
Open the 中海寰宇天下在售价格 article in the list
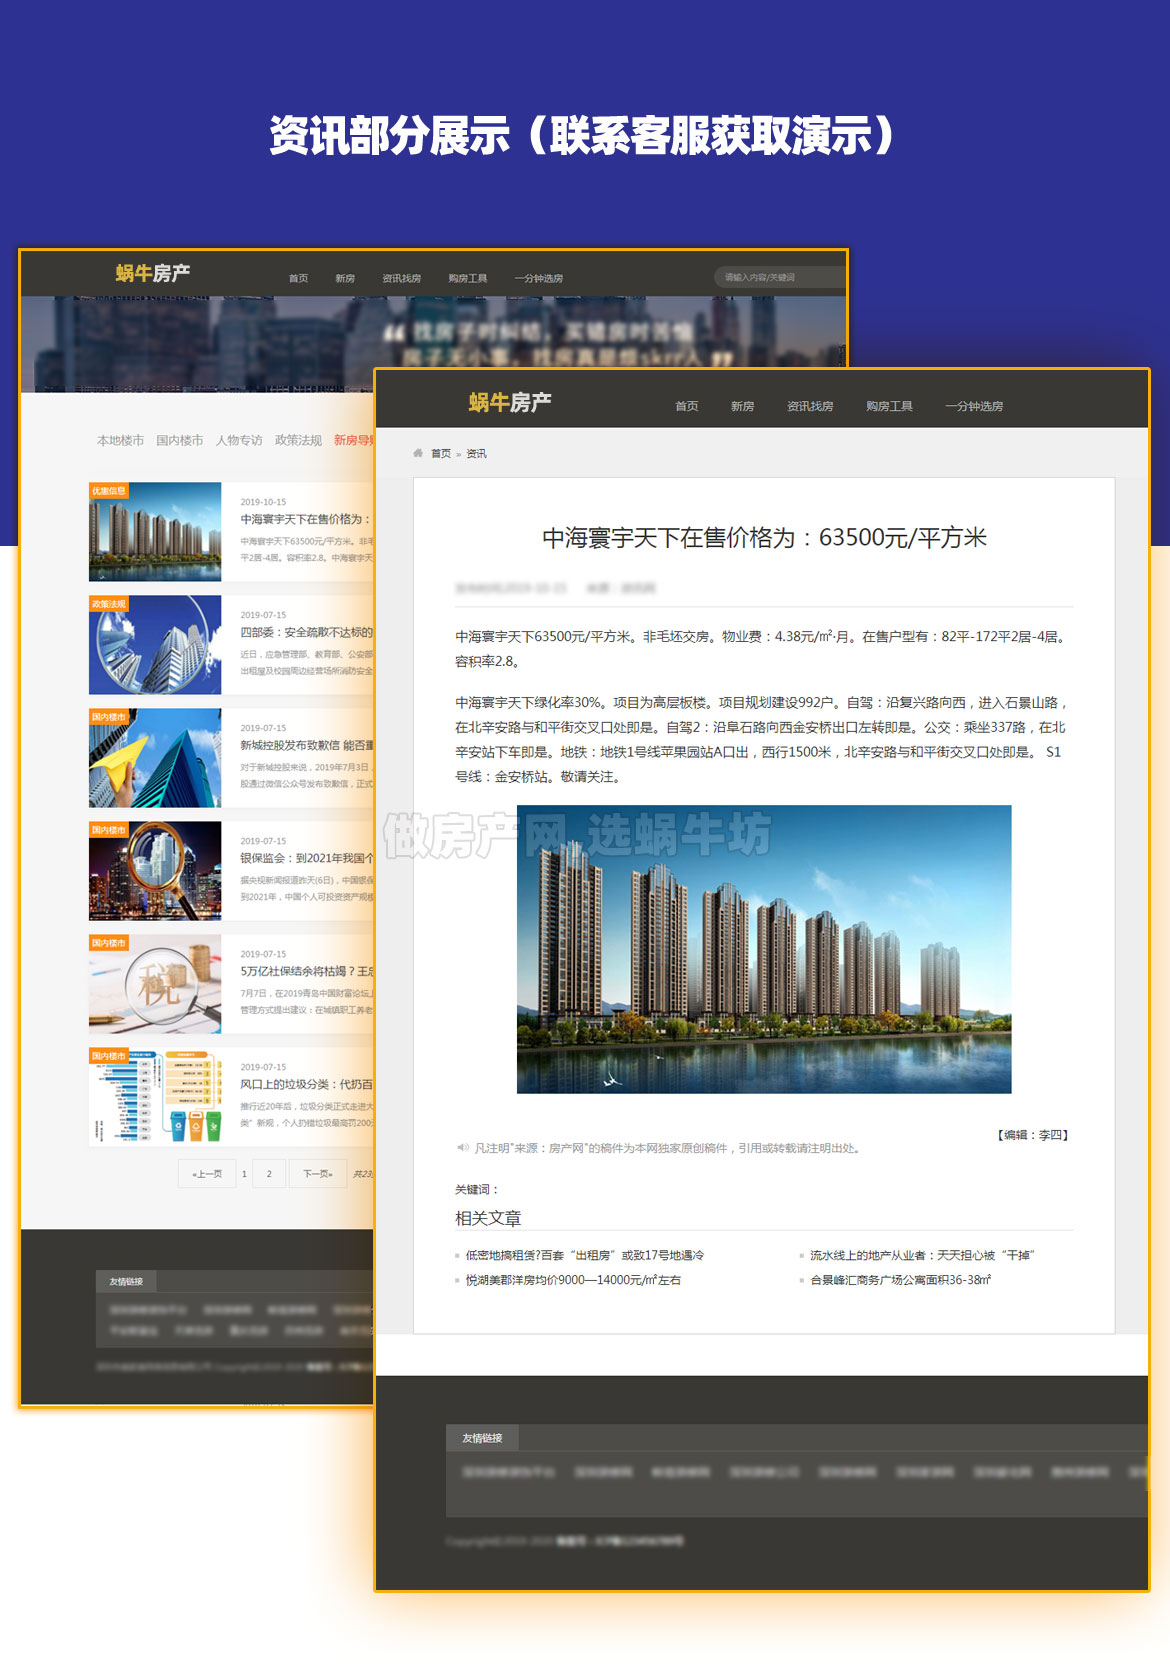coord(306,519)
